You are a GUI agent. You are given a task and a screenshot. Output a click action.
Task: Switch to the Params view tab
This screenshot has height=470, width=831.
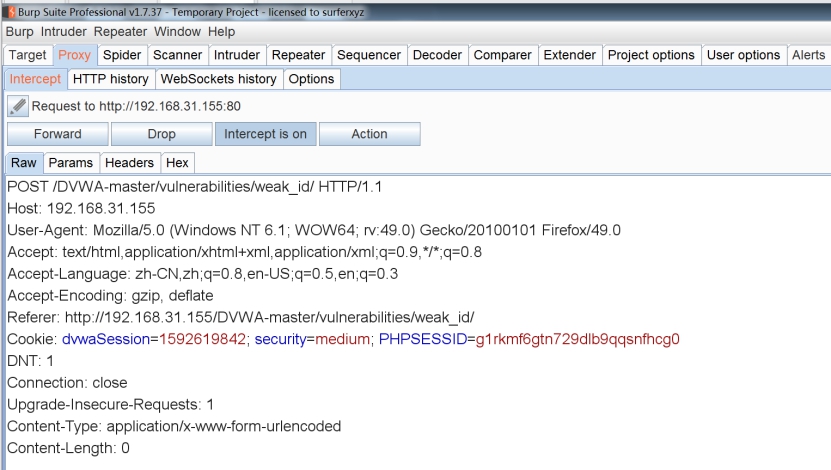point(70,163)
